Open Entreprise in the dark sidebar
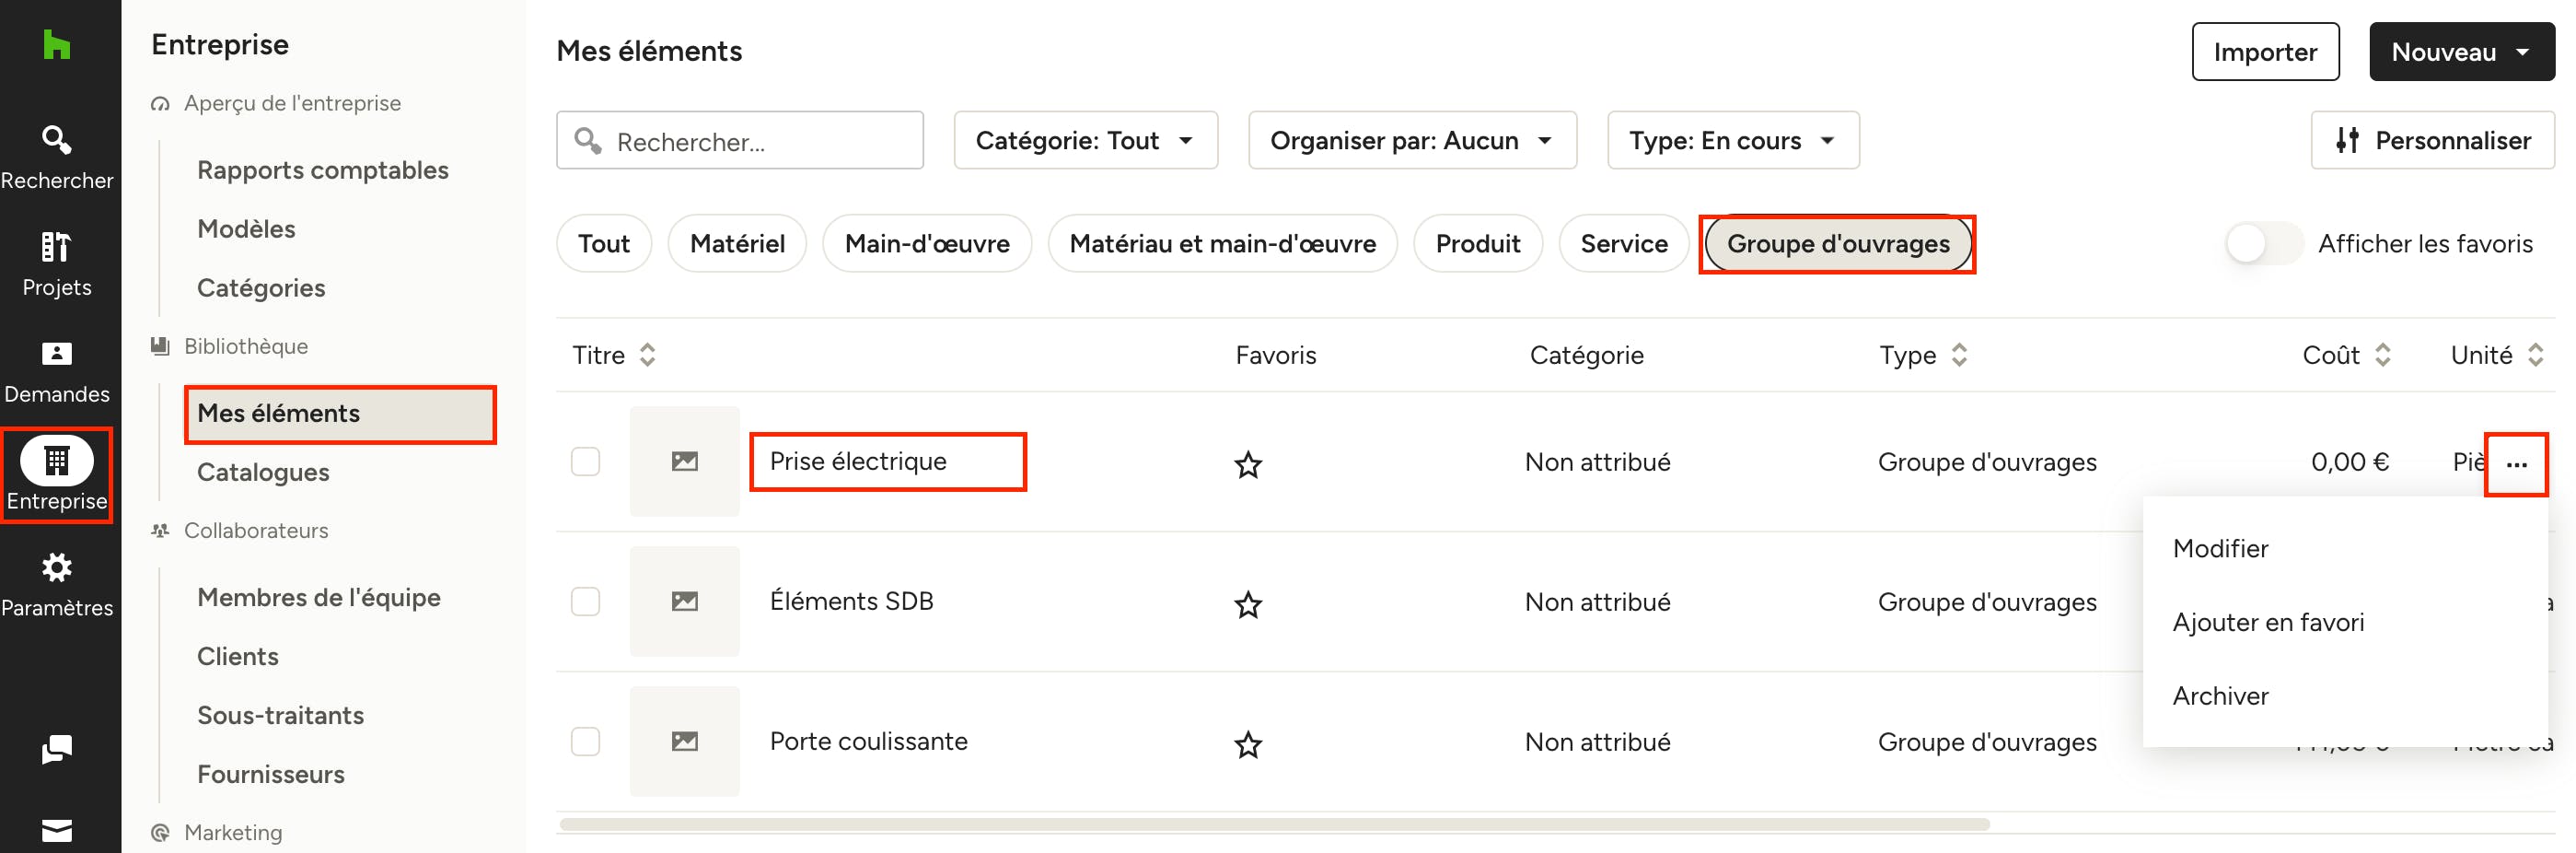2576x853 pixels. pos(57,475)
